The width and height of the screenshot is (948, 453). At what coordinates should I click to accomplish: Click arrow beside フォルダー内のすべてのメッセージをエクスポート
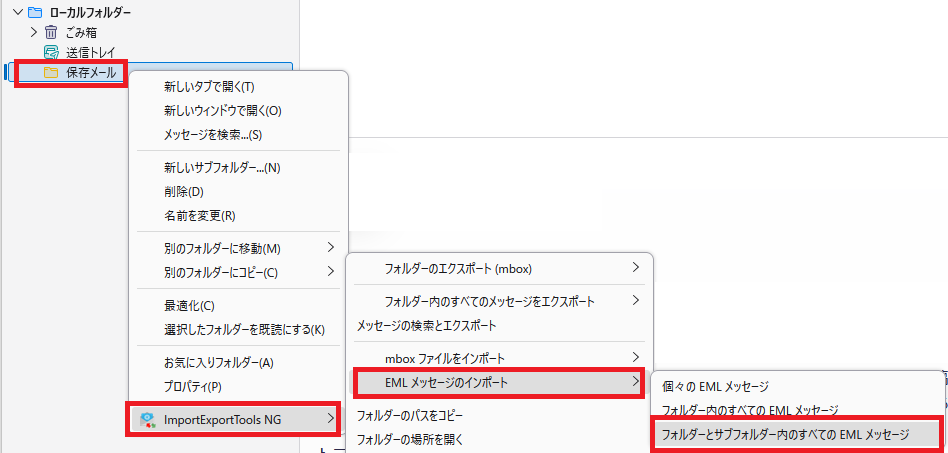pyautogui.click(x=635, y=301)
